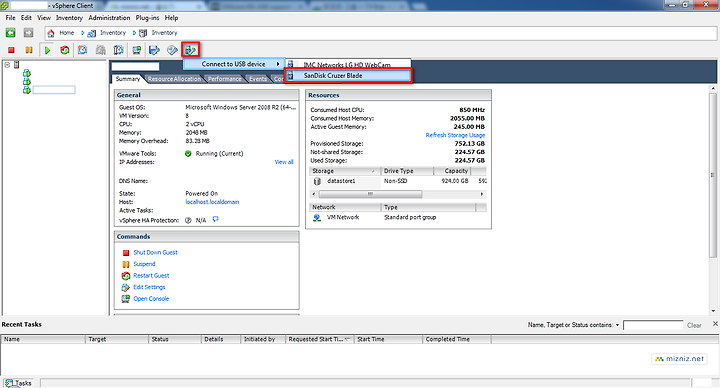Image resolution: width=720 pixels, height=388 pixels.
Task: Click the green Power On play button
Action: [47, 50]
